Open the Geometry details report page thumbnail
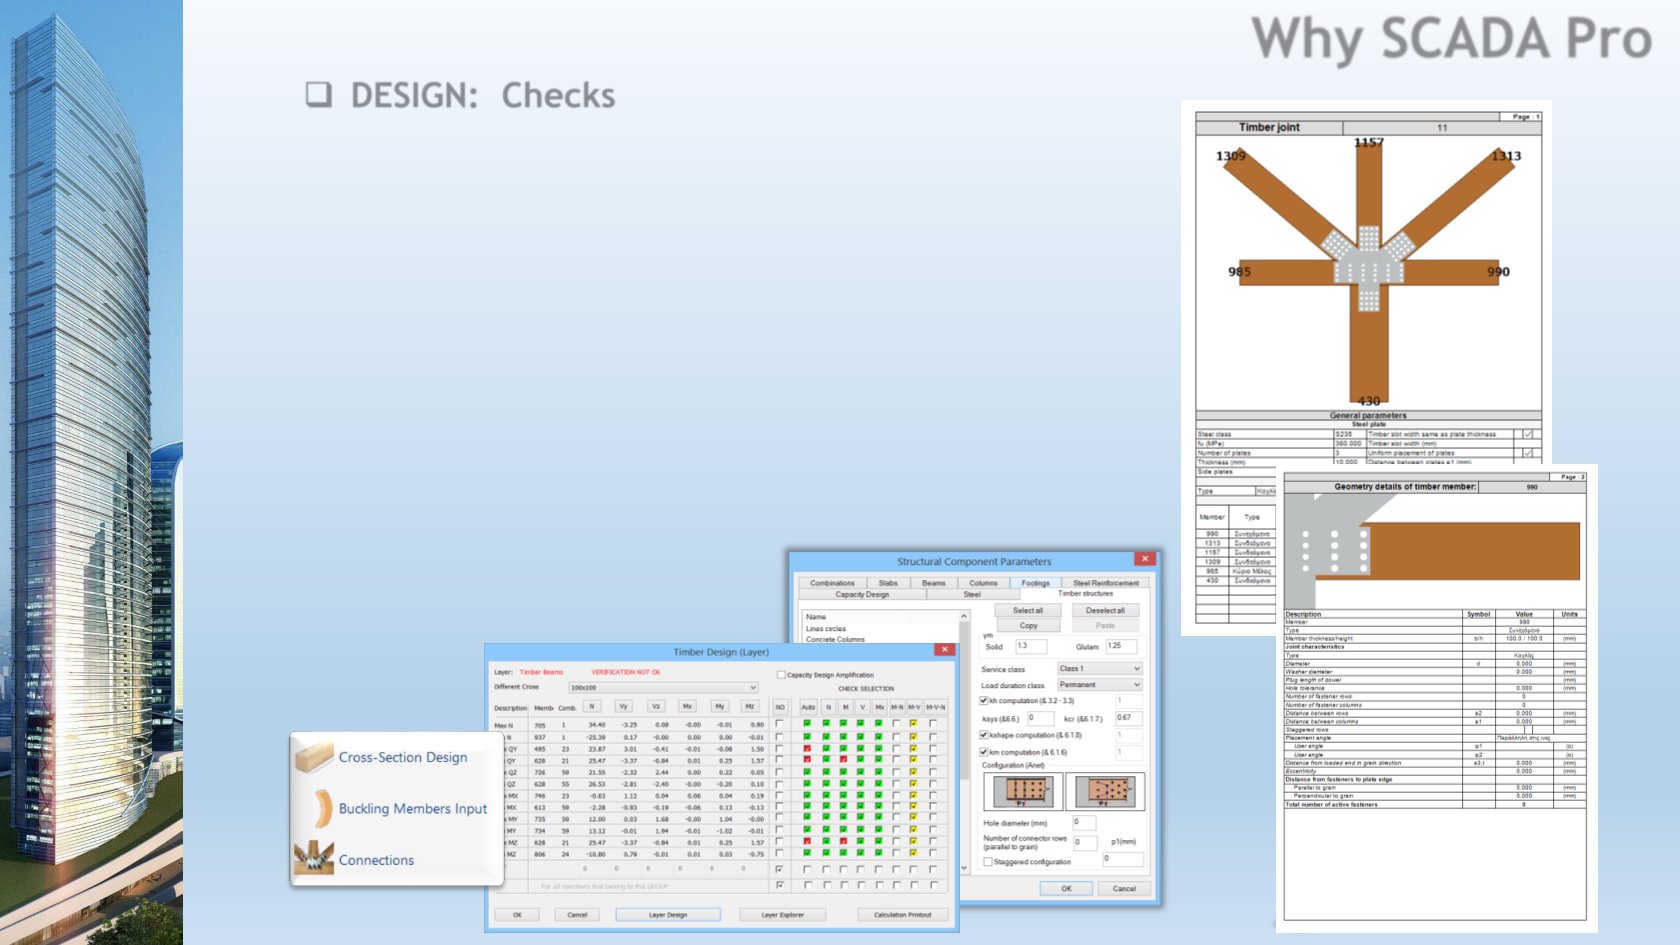This screenshot has height=945, width=1680. tap(1435, 698)
